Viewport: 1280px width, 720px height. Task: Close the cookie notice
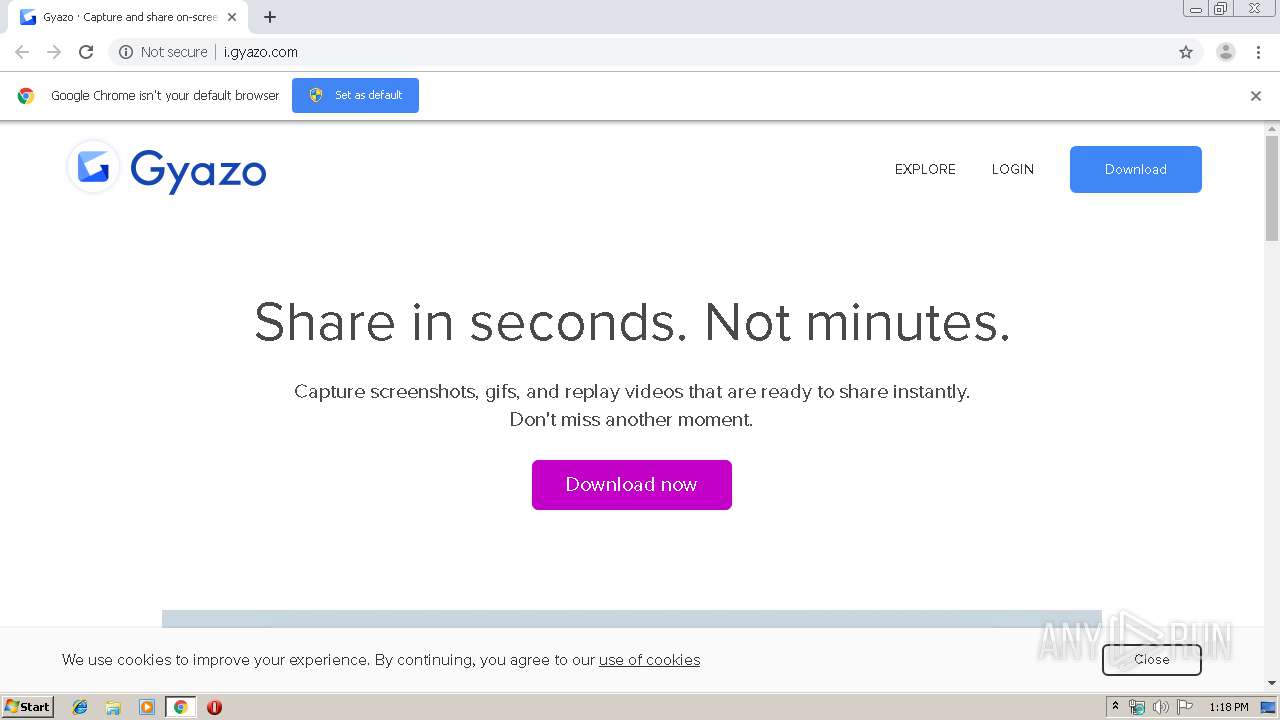(1152, 659)
